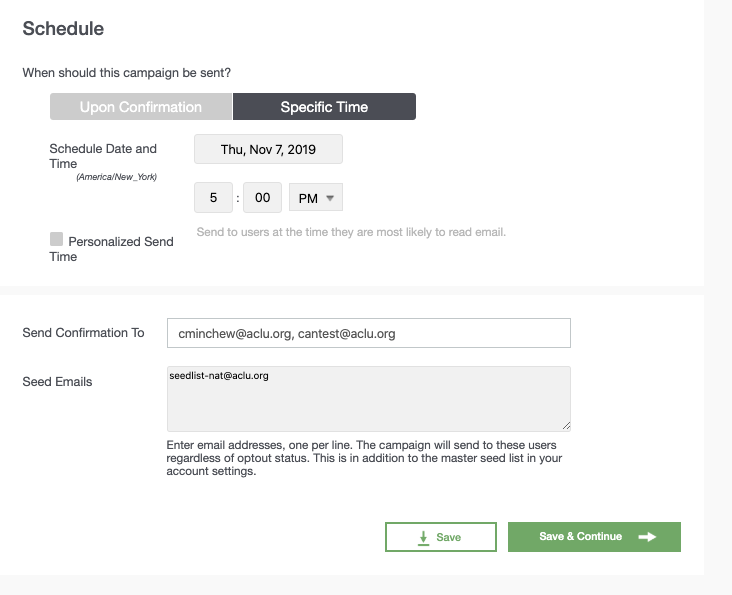
Task: Click the Save button
Action: [441, 537]
